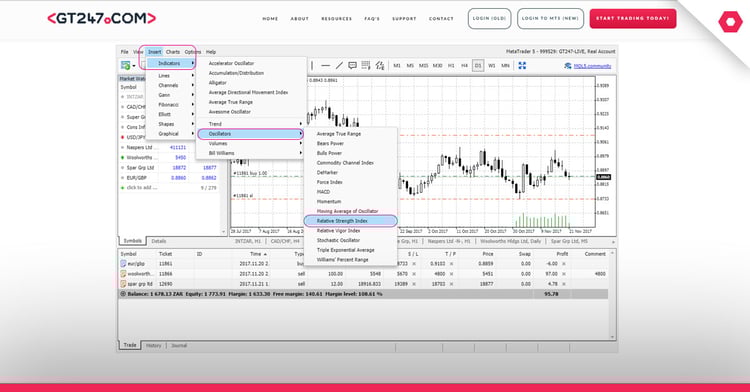This screenshot has width=750, height=392.
Task: Select the horizontal line drawing tool
Action: (326, 65)
